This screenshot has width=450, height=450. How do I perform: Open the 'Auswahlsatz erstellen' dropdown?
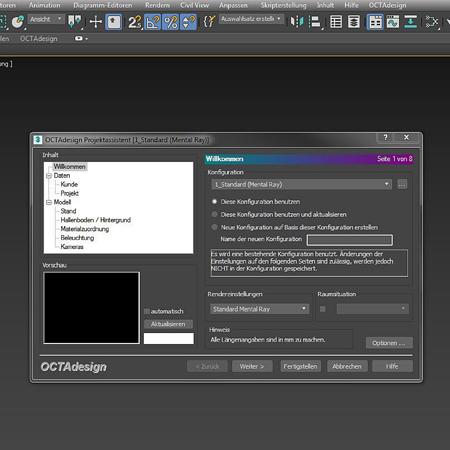pos(252,19)
